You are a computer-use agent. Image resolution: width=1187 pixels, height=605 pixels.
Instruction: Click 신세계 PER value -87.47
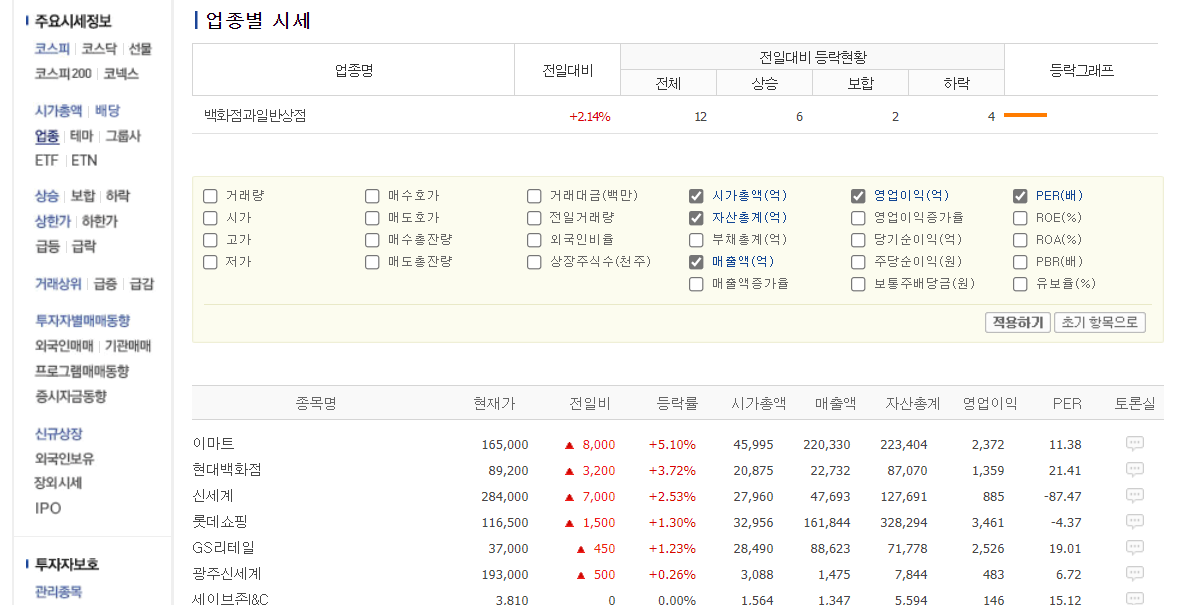coord(1063,497)
